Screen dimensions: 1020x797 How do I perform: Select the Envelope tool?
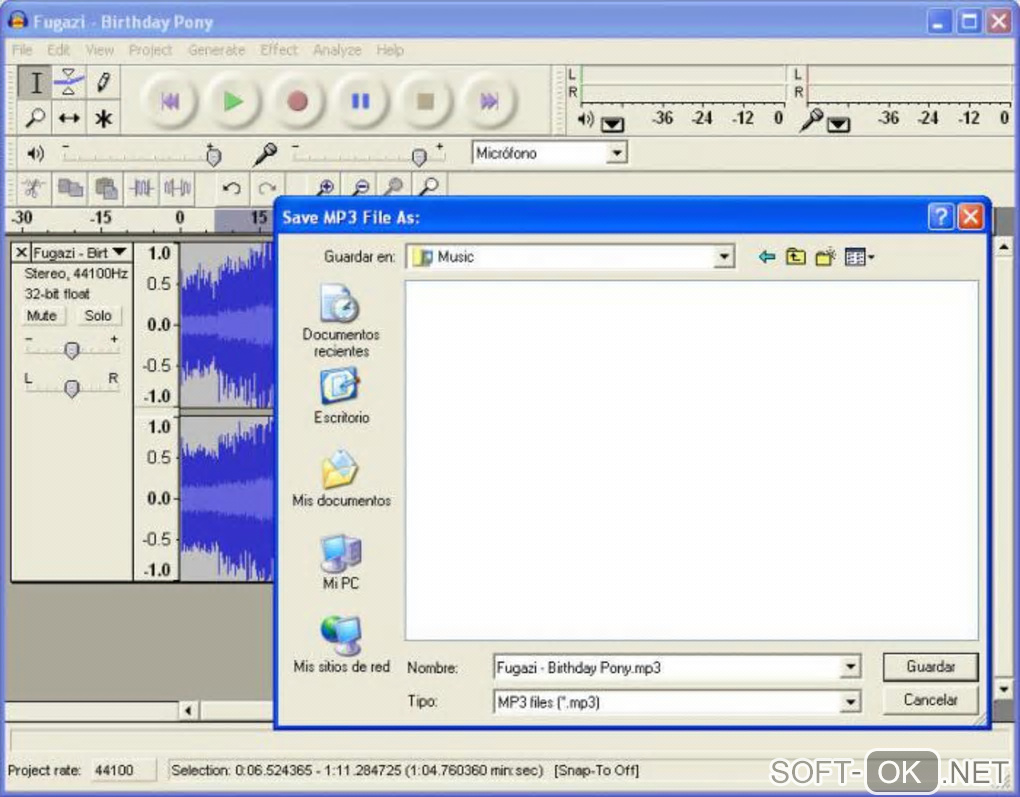point(69,83)
